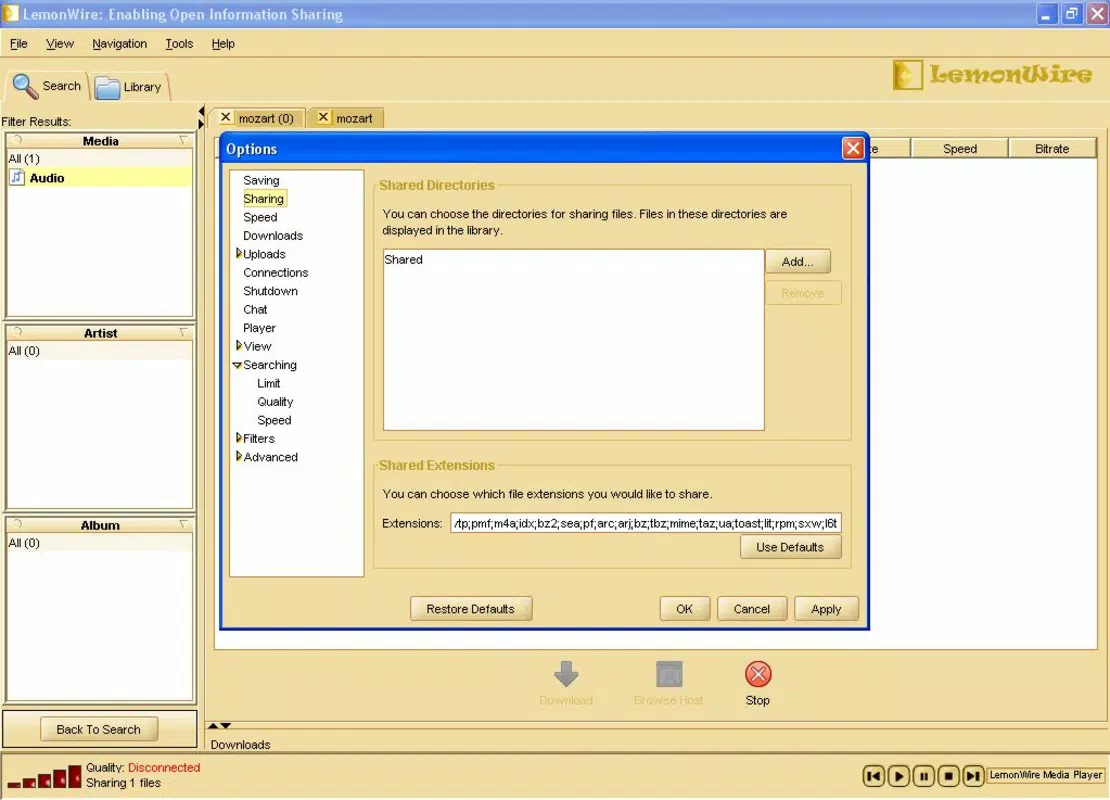Open the Album filter header dropdown

coord(183,525)
